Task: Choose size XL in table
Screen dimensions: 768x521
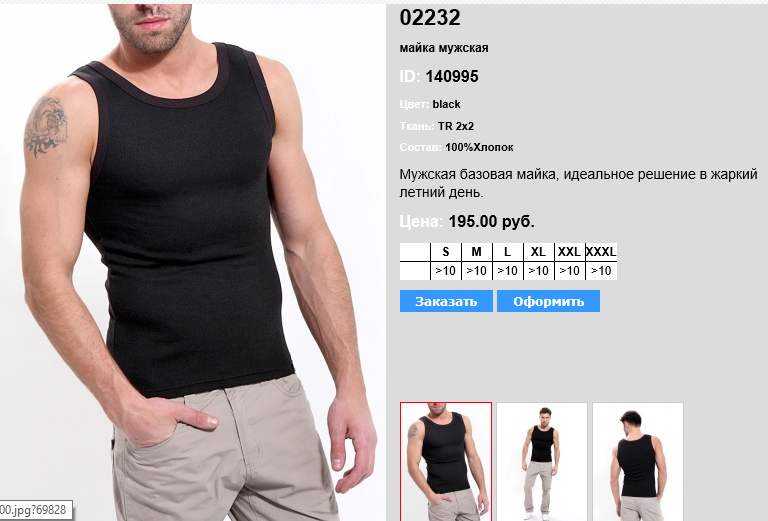Action: pyautogui.click(x=538, y=252)
